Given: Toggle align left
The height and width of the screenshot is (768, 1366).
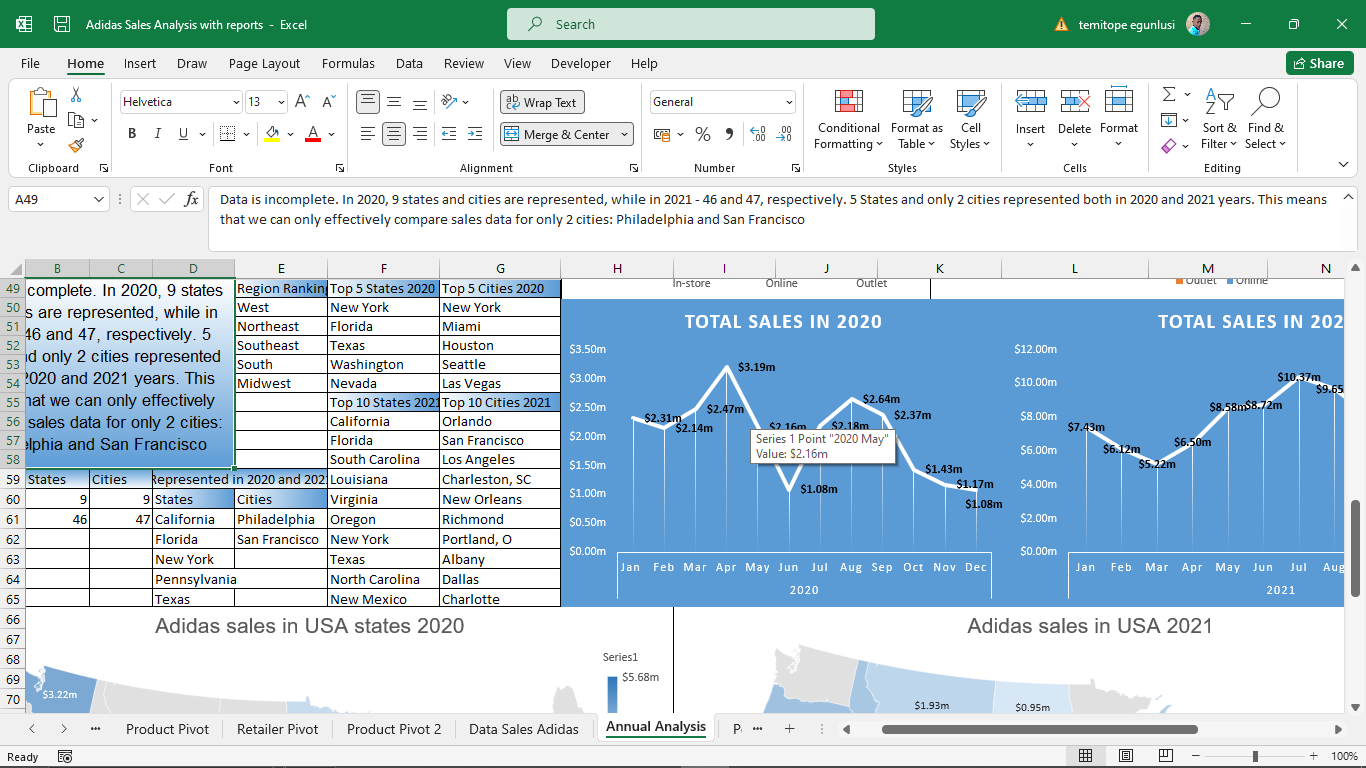Looking at the screenshot, I should tap(368, 134).
